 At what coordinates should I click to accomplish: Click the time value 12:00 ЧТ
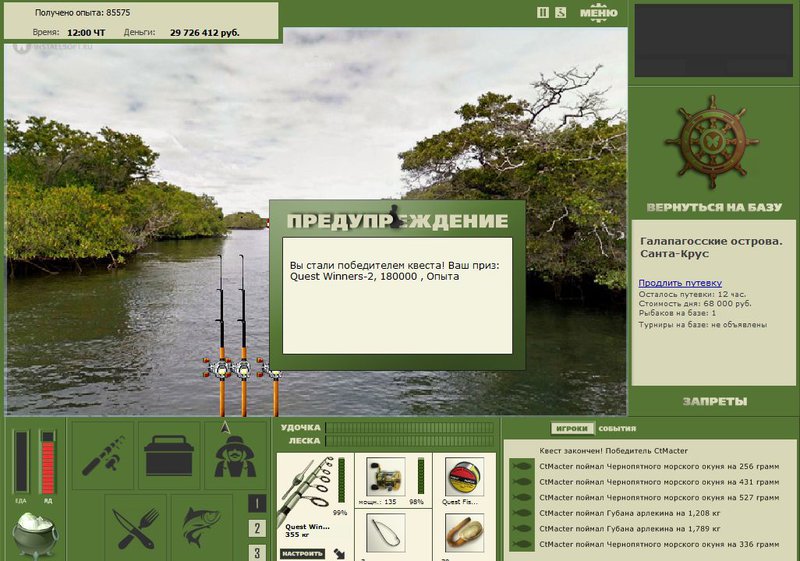click(86, 33)
